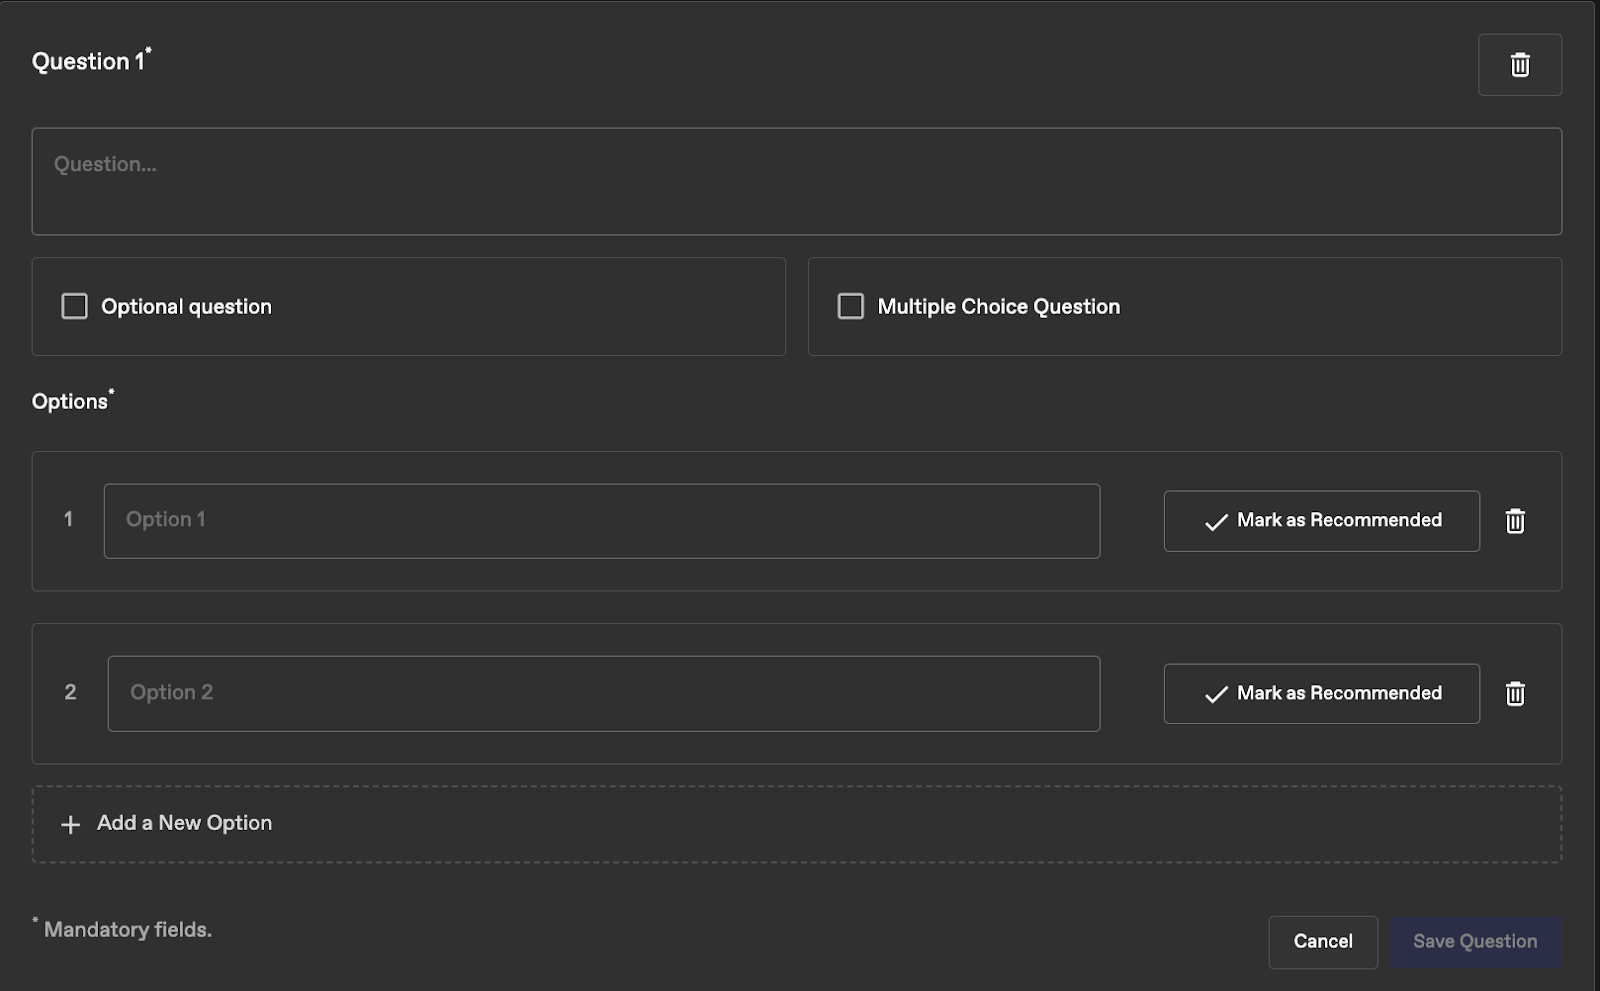Click the 'Multiple Choice Question' label text
1600x991 pixels.
tap(998, 307)
